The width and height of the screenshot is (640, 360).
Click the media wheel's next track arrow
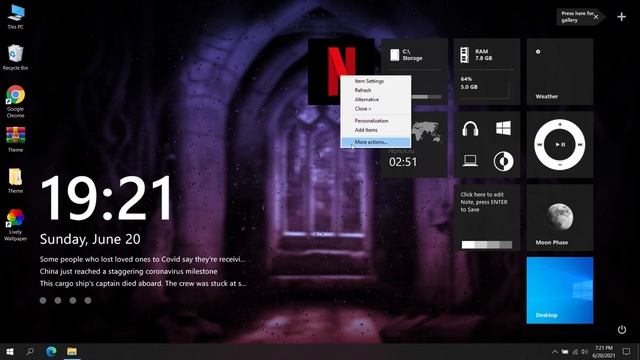pyautogui.click(x=580, y=144)
